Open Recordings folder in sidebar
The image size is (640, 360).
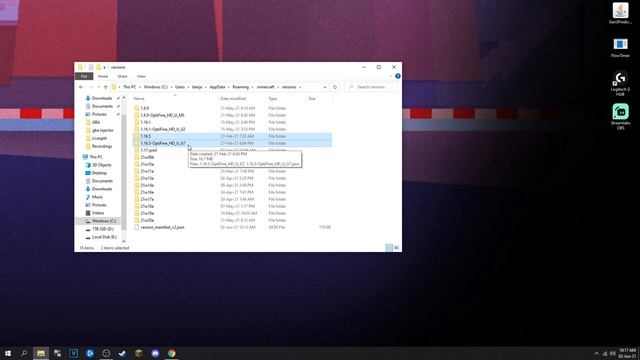click(102, 146)
